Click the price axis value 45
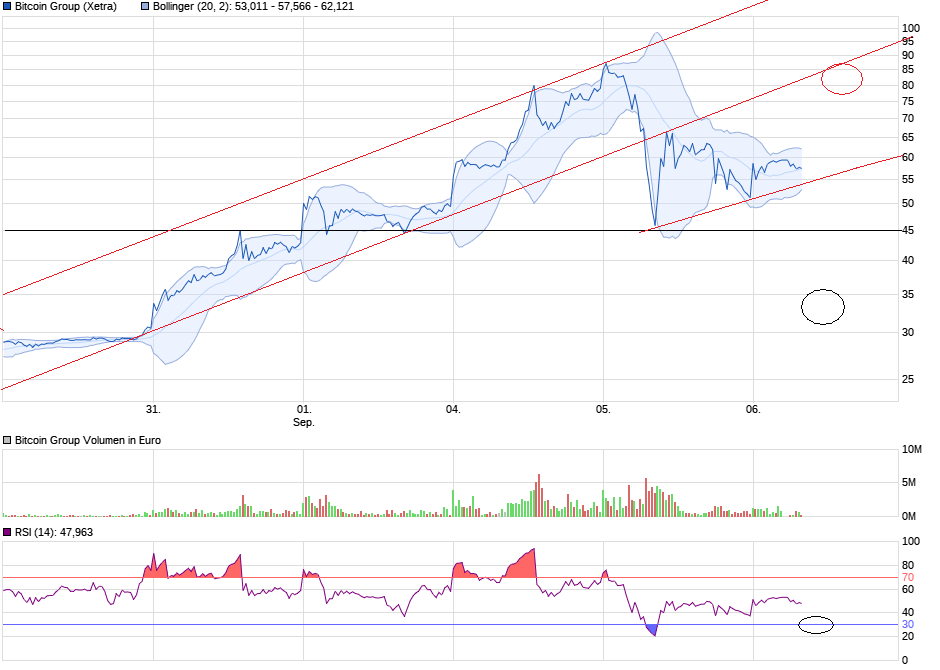This screenshot has height=670, width=940. click(x=908, y=231)
